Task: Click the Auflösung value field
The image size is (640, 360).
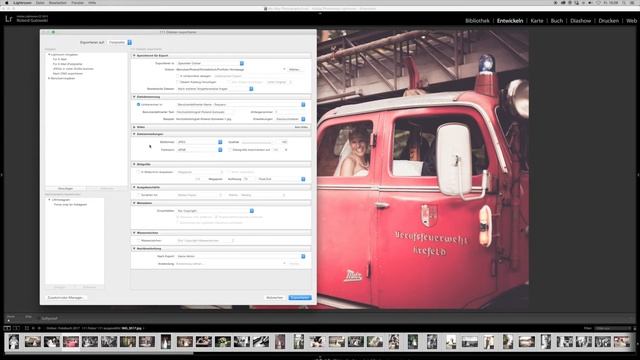Action: [249, 179]
